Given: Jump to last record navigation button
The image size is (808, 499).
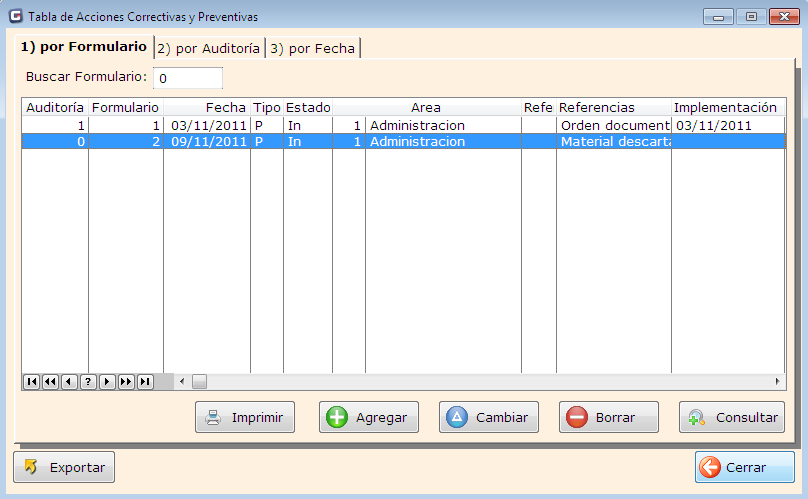Looking at the screenshot, I should pyautogui.click(x=145, y=381).
